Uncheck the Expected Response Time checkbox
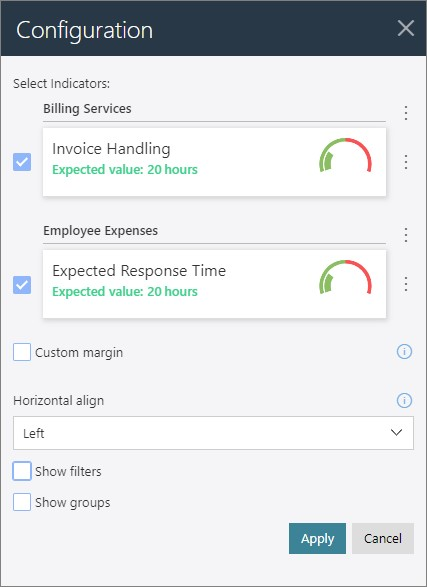 click(x=22, y=285)
